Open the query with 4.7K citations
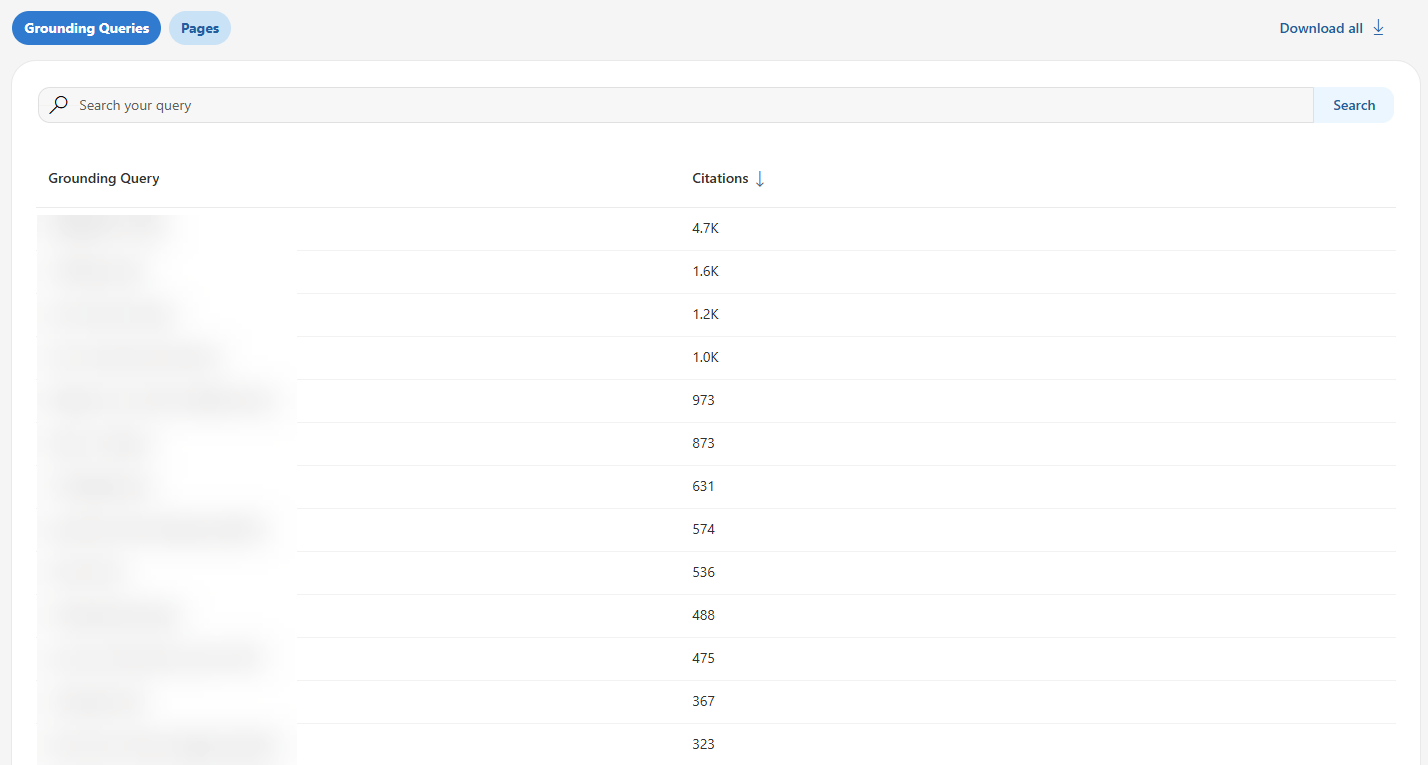 705,228
